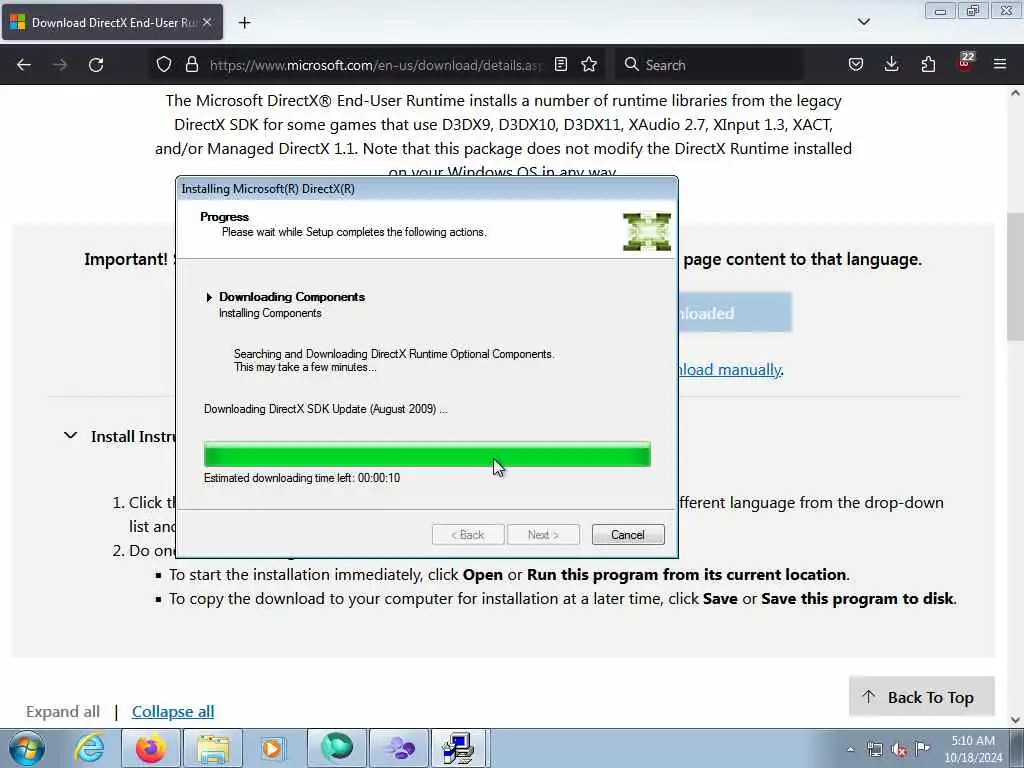The width and height of the screenshot is (1024, 768).
Task: Bookmark this page with the star
Action: tap(589, 65)
